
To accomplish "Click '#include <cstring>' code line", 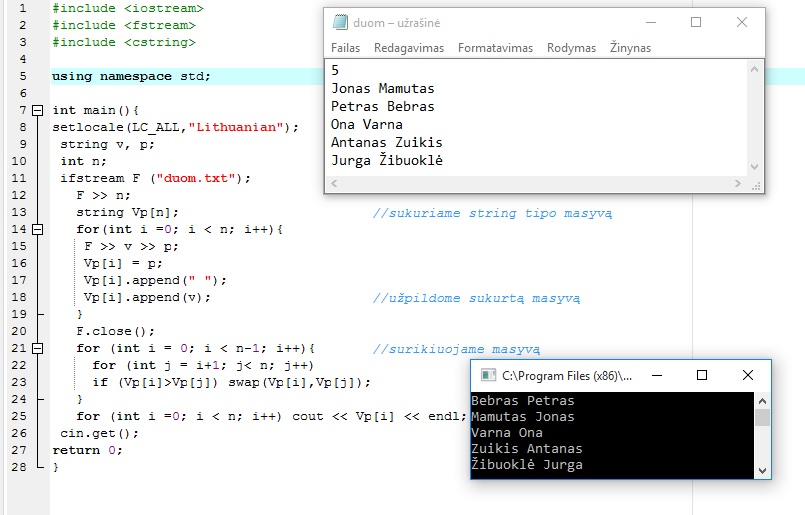I will tap(124, 42).
